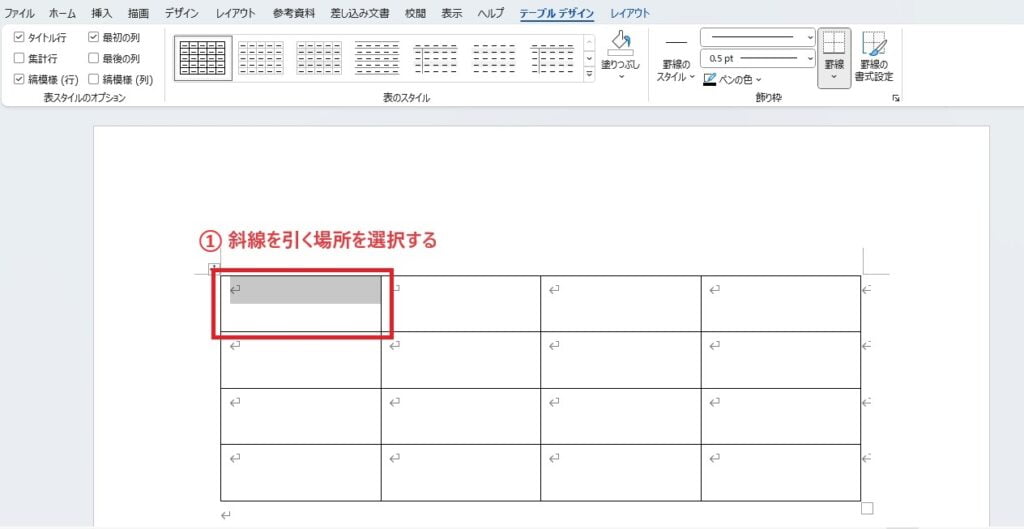
Task: Expand the 罫線 button dropdown arrow
Action: click(834, 76)
